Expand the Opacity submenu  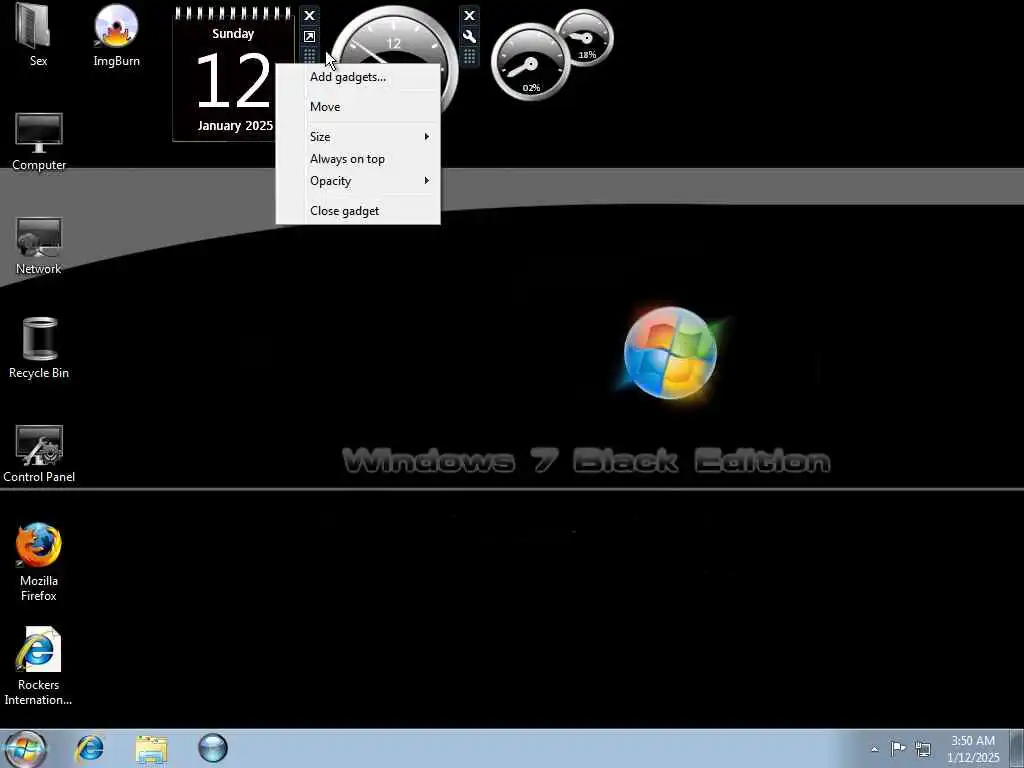coord(358,181)
